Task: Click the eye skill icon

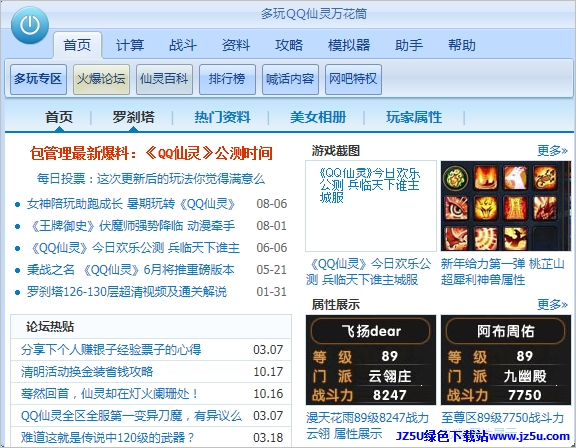Action: click(x=456, y=208)
